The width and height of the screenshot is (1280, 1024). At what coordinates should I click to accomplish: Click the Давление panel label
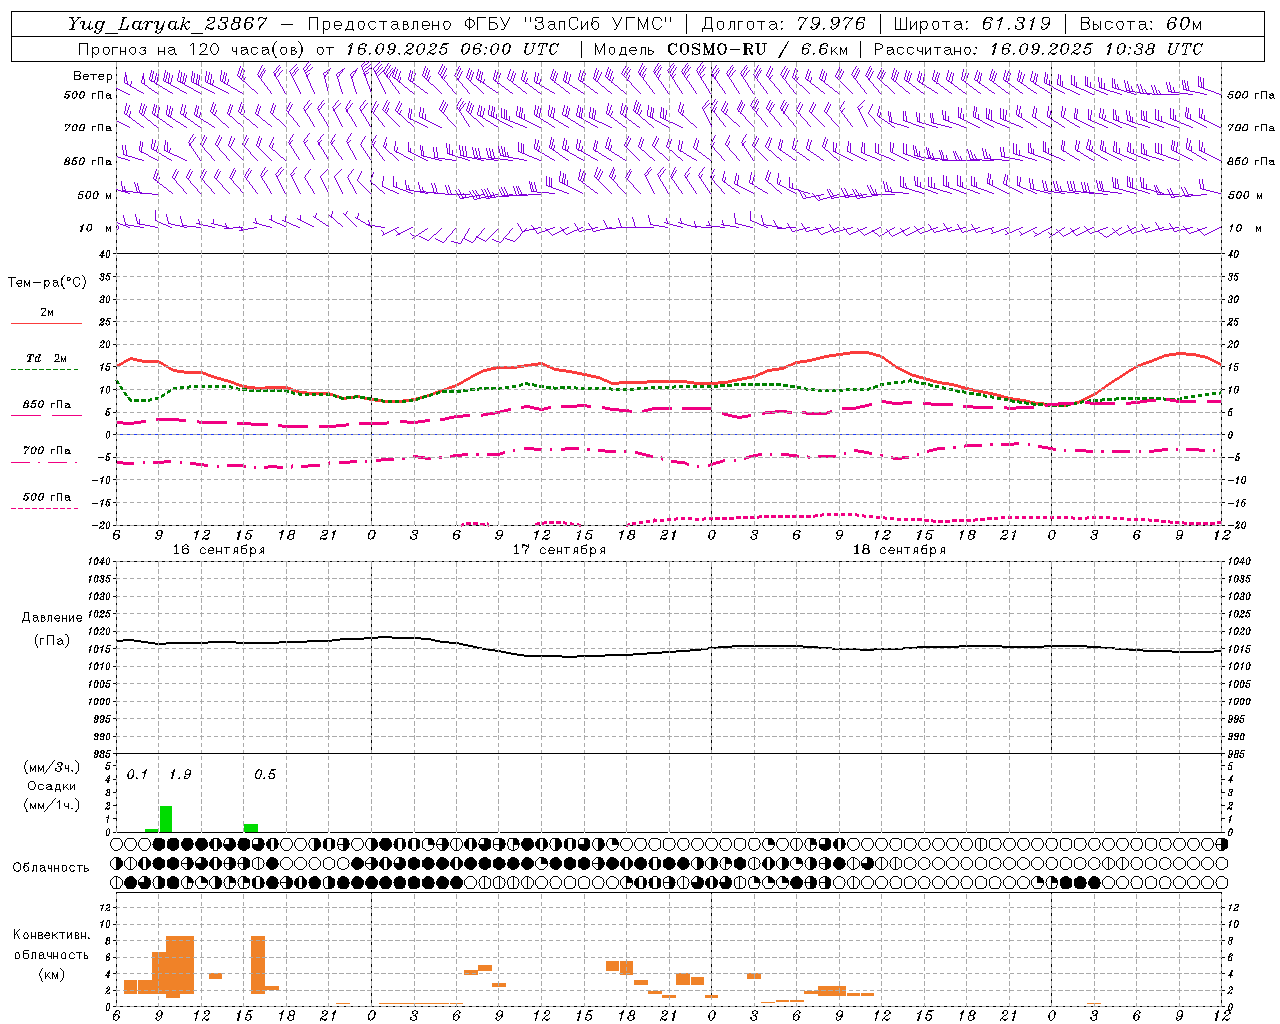point(52,618)
